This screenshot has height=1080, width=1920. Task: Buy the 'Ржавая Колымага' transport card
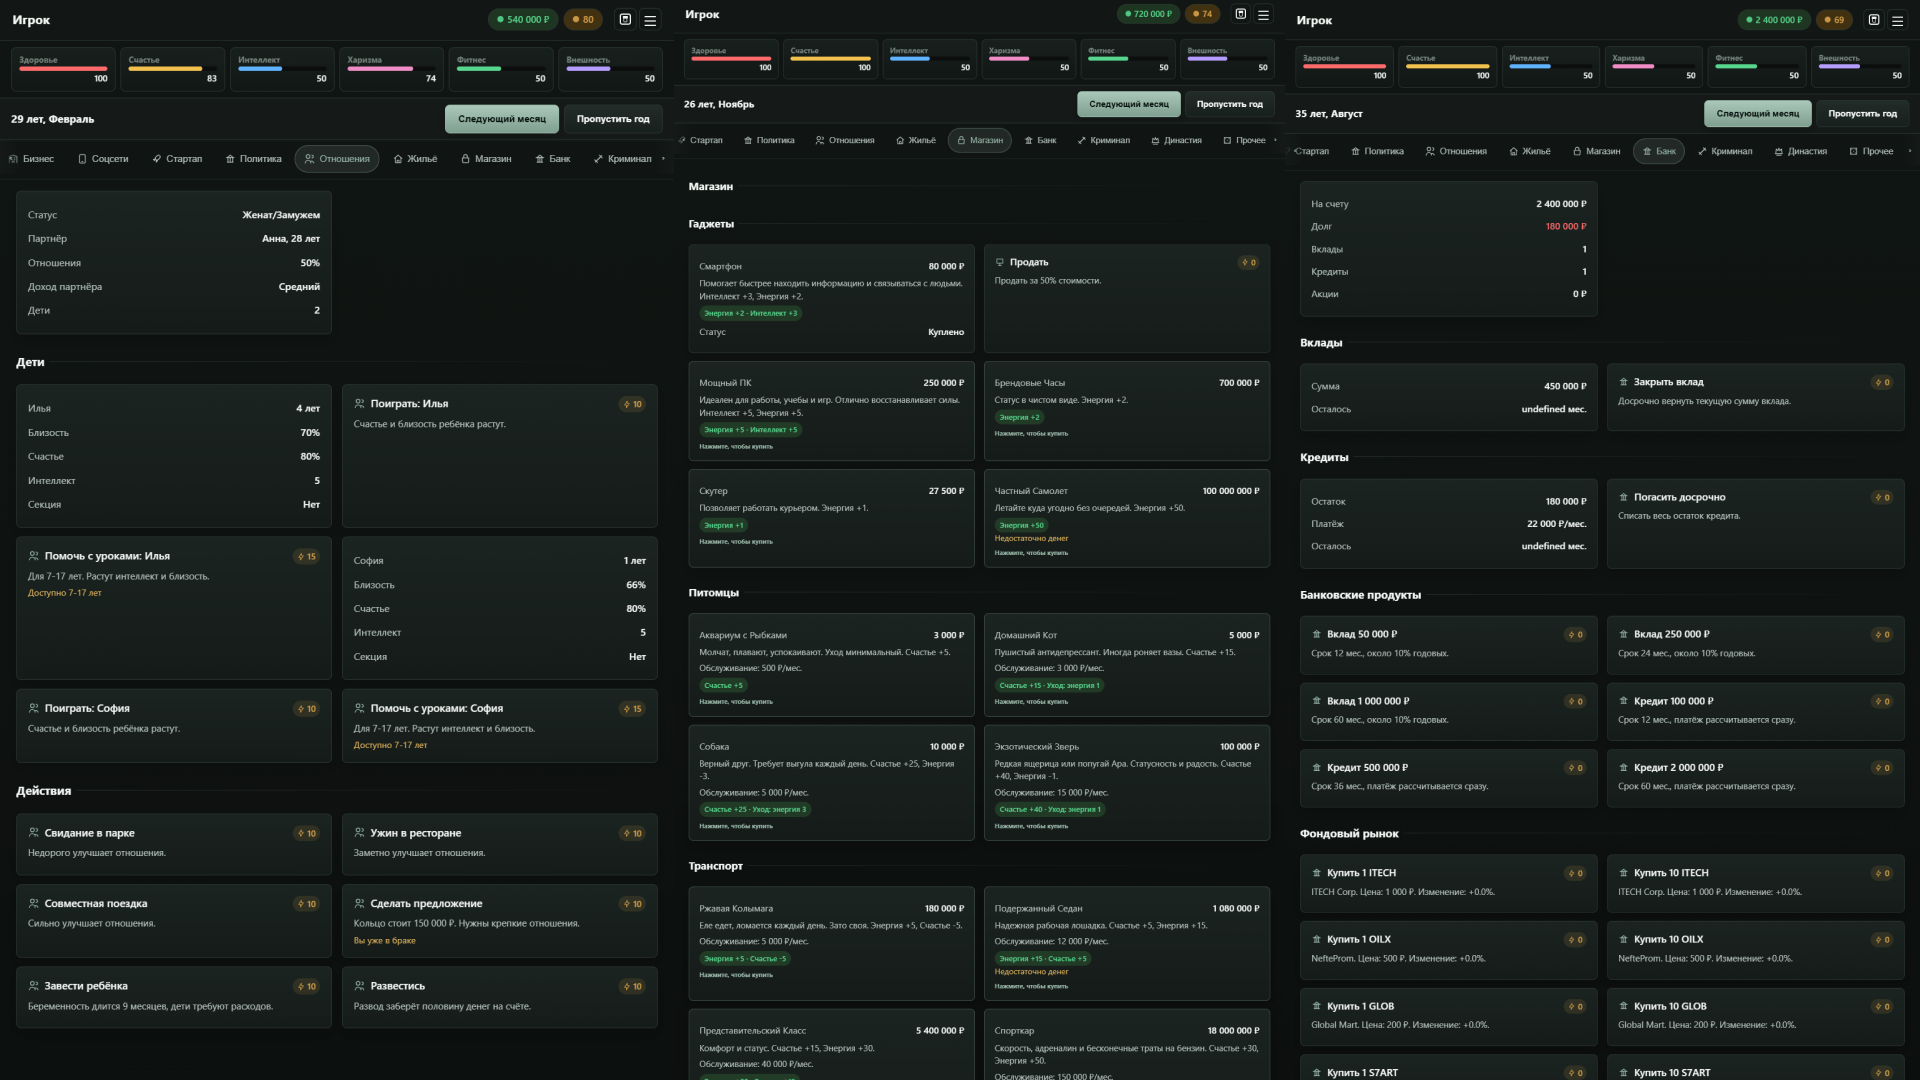click(831, 944)
